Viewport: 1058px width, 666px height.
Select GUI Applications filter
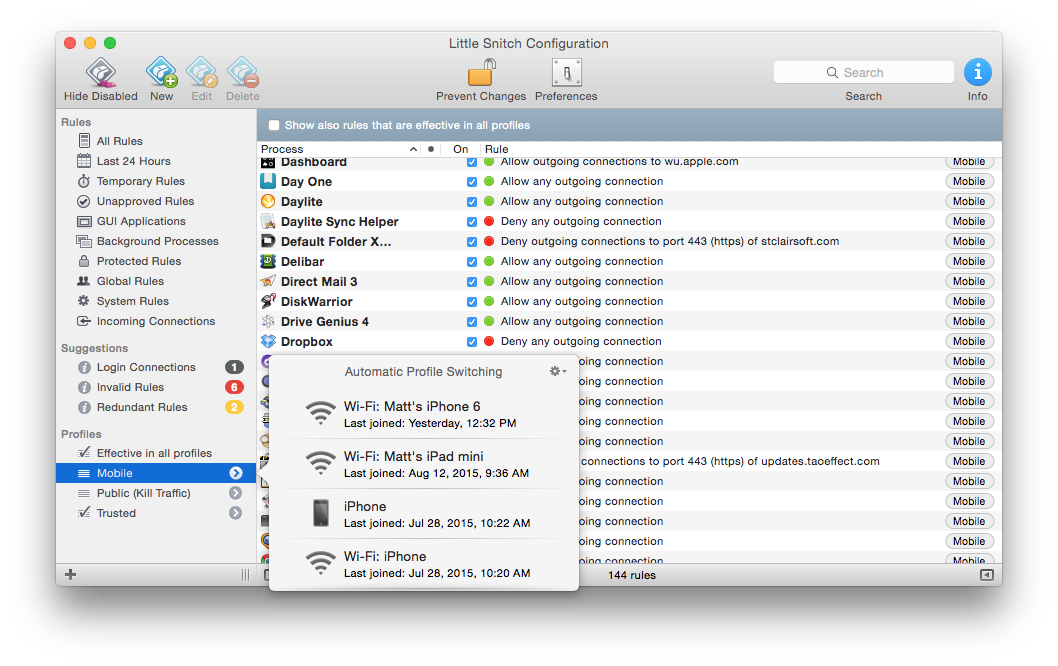pos(141,221)
